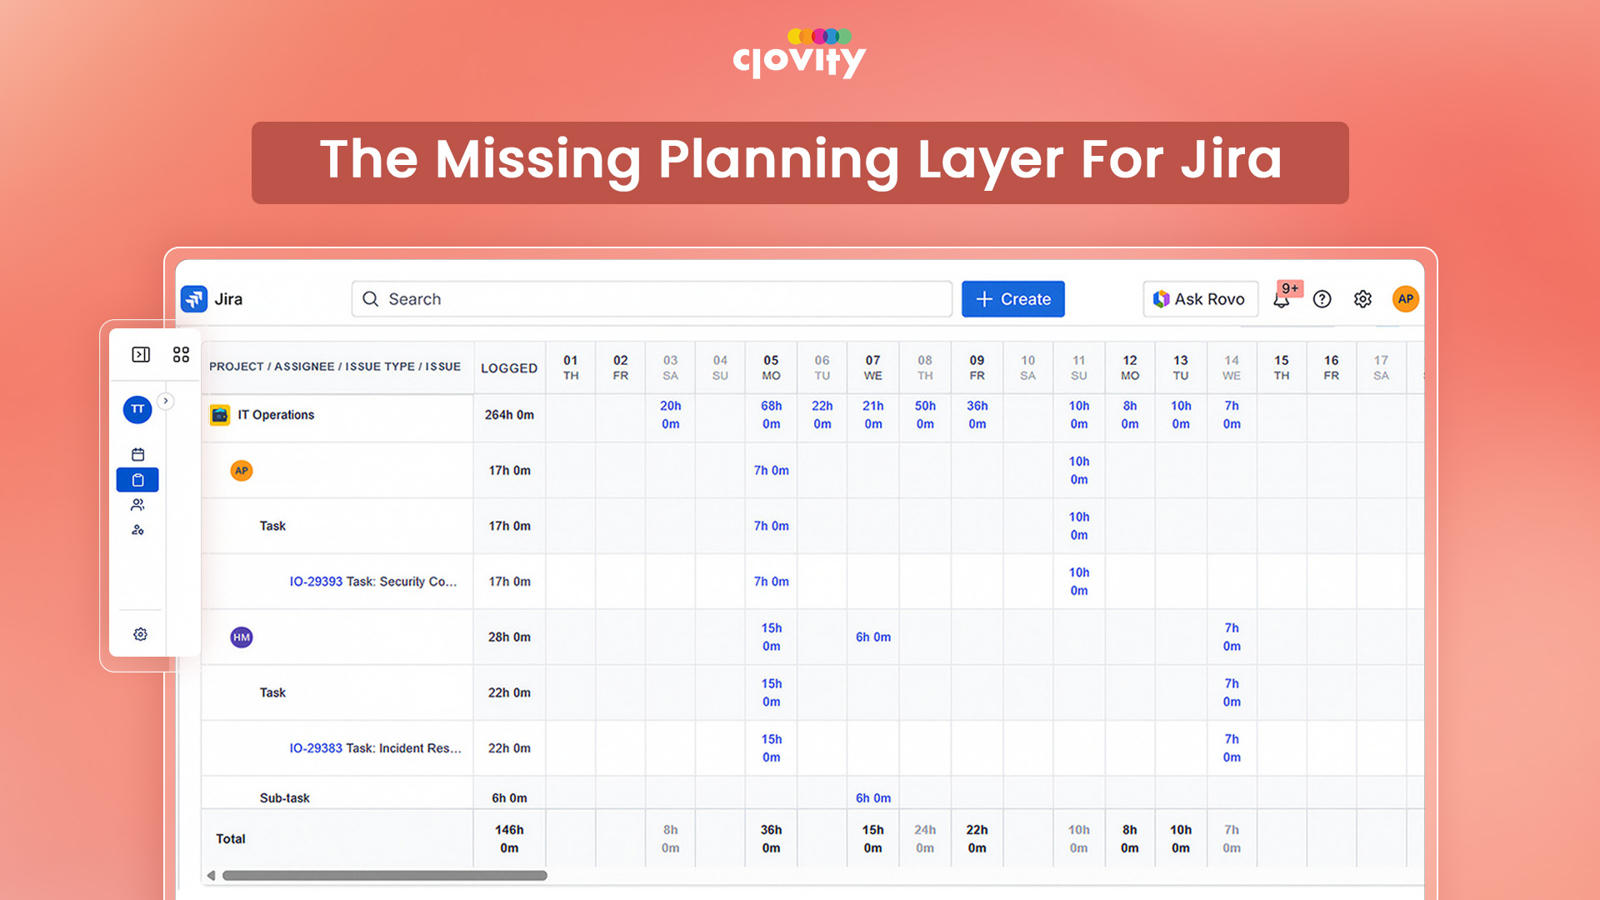Click the 09 FR day column header
The height and width of the screenshot is (900, 1600).
point(977,368)
